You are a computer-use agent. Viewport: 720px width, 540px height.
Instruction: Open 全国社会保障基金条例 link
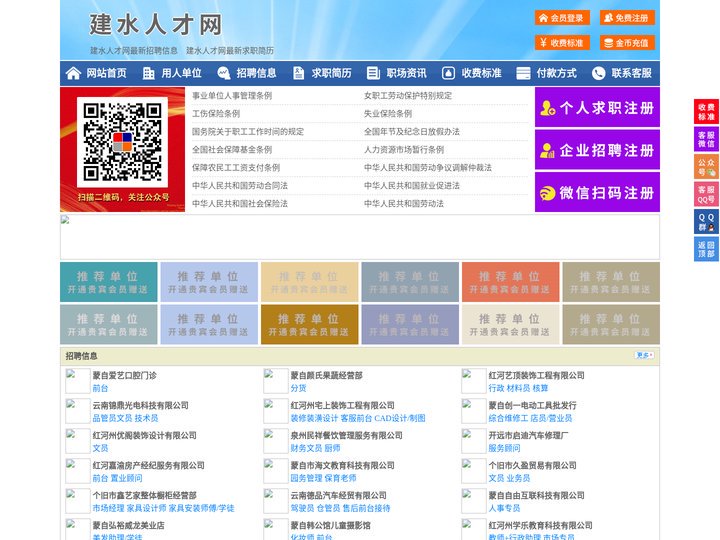tap(232, 150)
